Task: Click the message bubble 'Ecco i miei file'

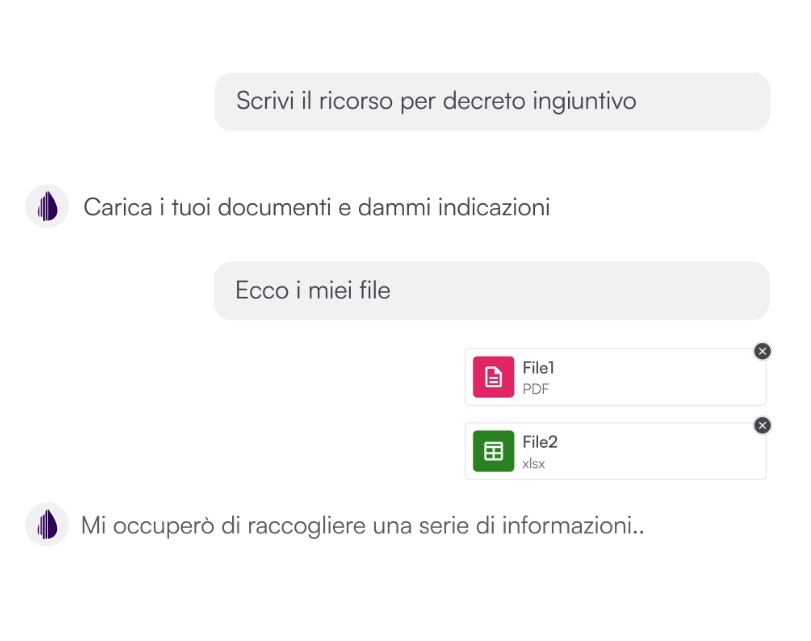Action: 492,290
